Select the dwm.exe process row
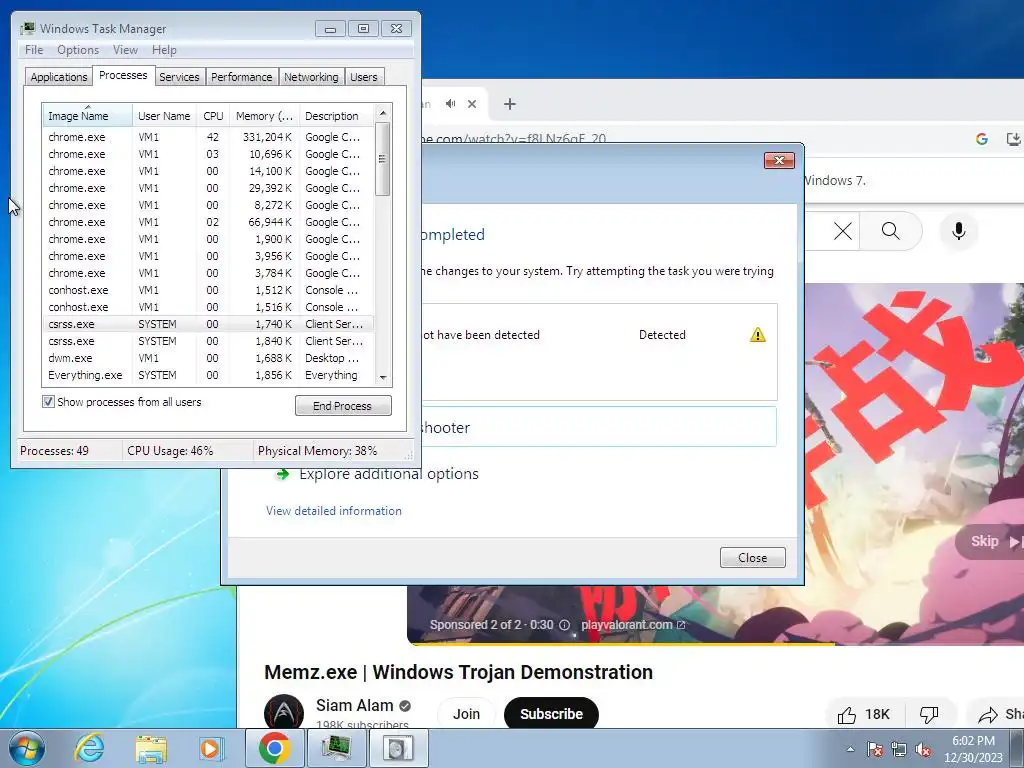The height and width of the screenshot is (768, 1024). pos(208,358)
